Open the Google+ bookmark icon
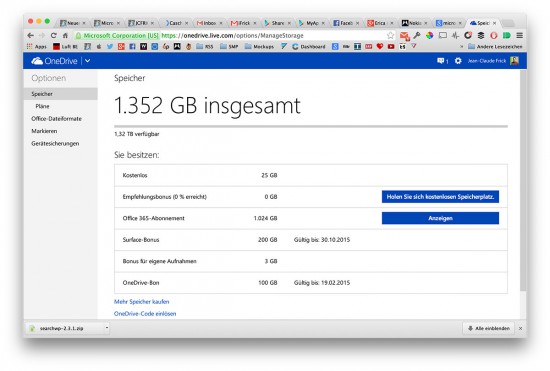This screenshot has height=371, width=550. pos(121,46)
